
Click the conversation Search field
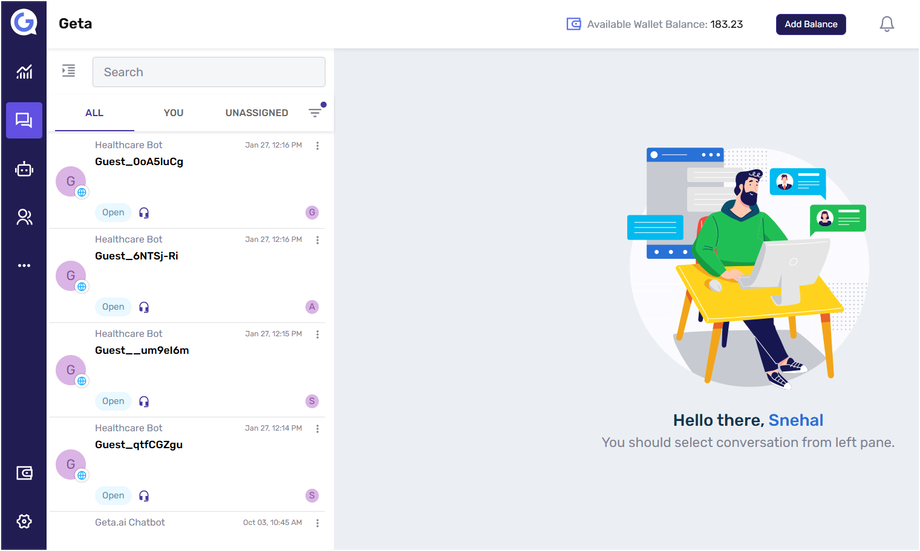(x=208, y=72)
